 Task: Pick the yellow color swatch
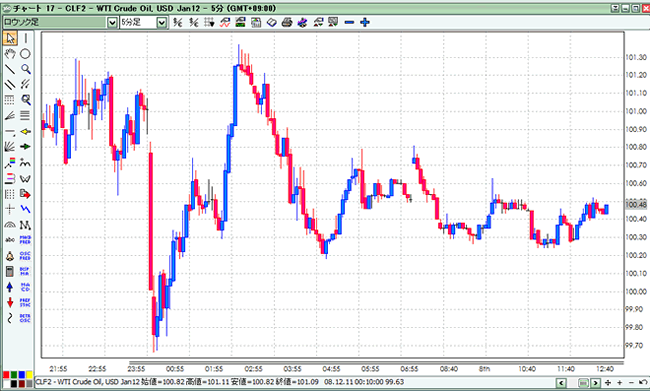[29, 375]
